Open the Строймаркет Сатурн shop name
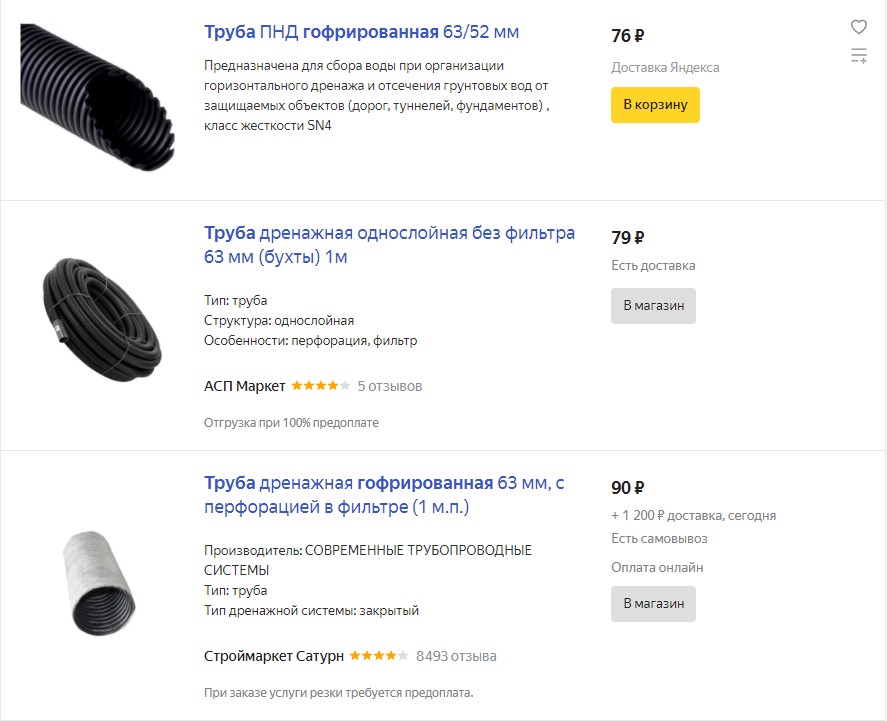The image size is (887, 721). tap(273, 657)
